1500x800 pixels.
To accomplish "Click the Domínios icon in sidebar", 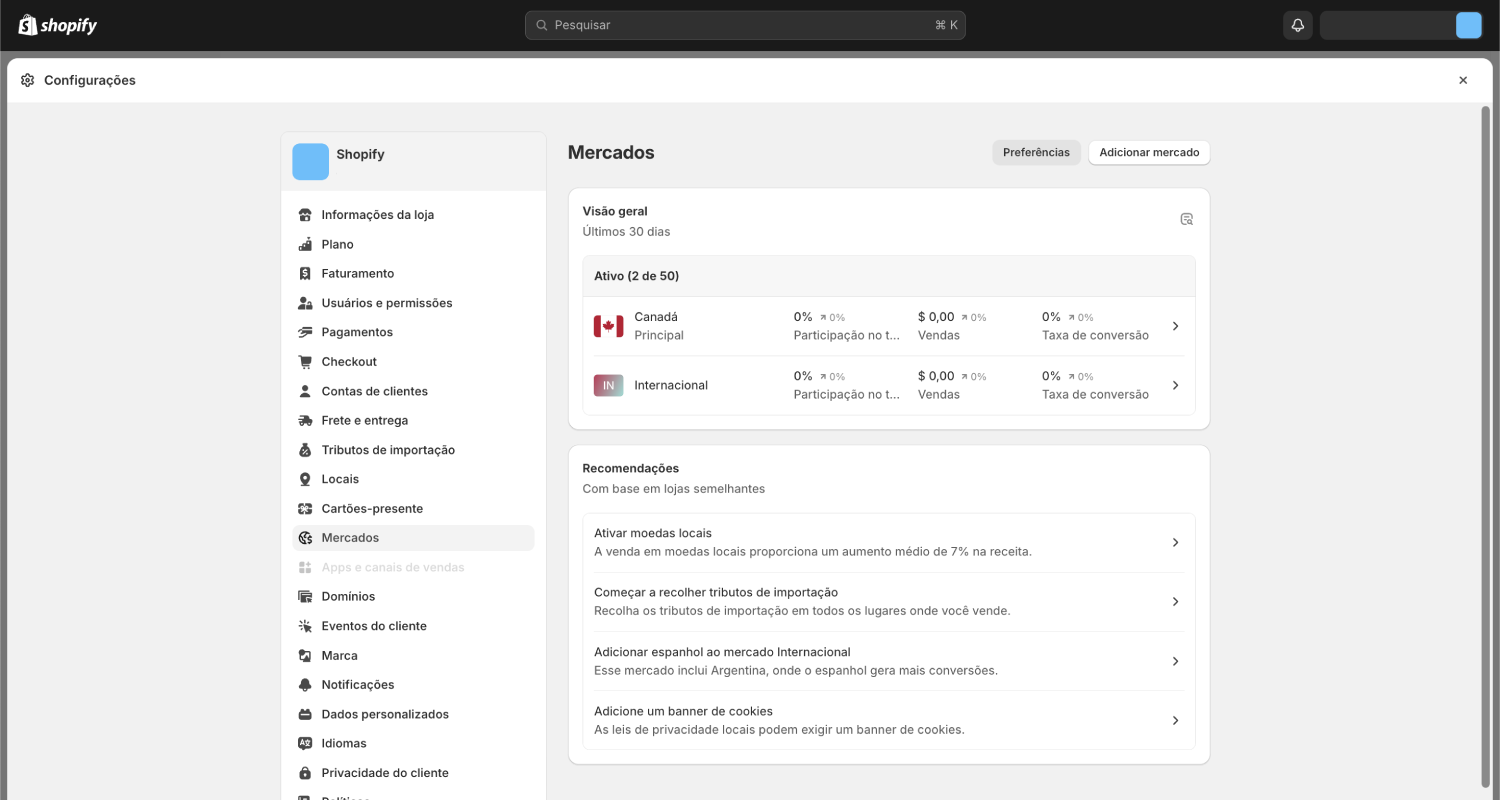I will (x=305, y=597).
